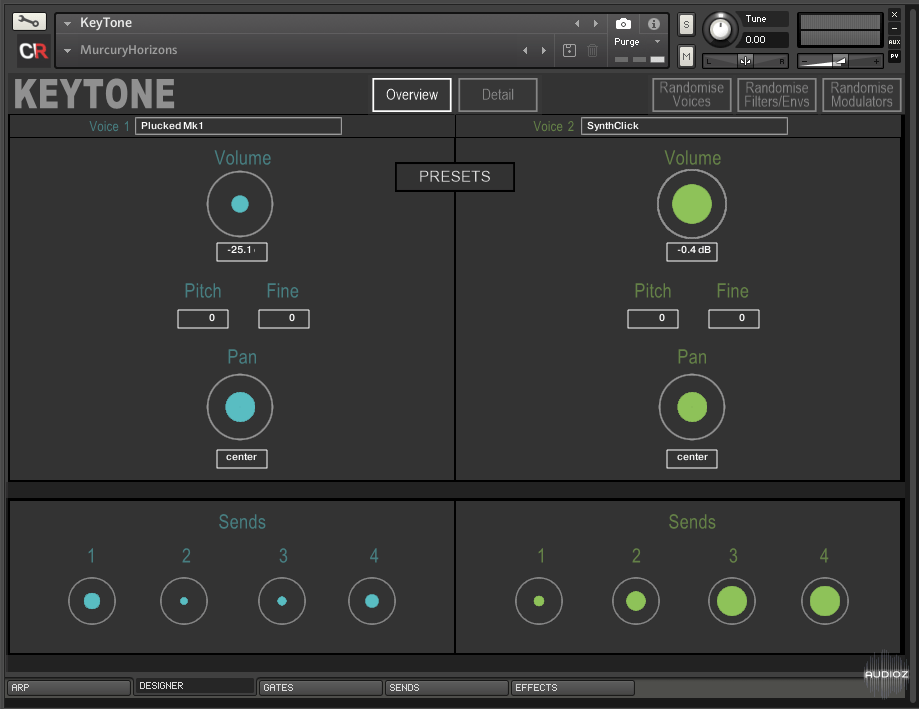Open the Purge dropdown menu
The width and height of the screenshot is (919, 709).
tap(638, 42)
